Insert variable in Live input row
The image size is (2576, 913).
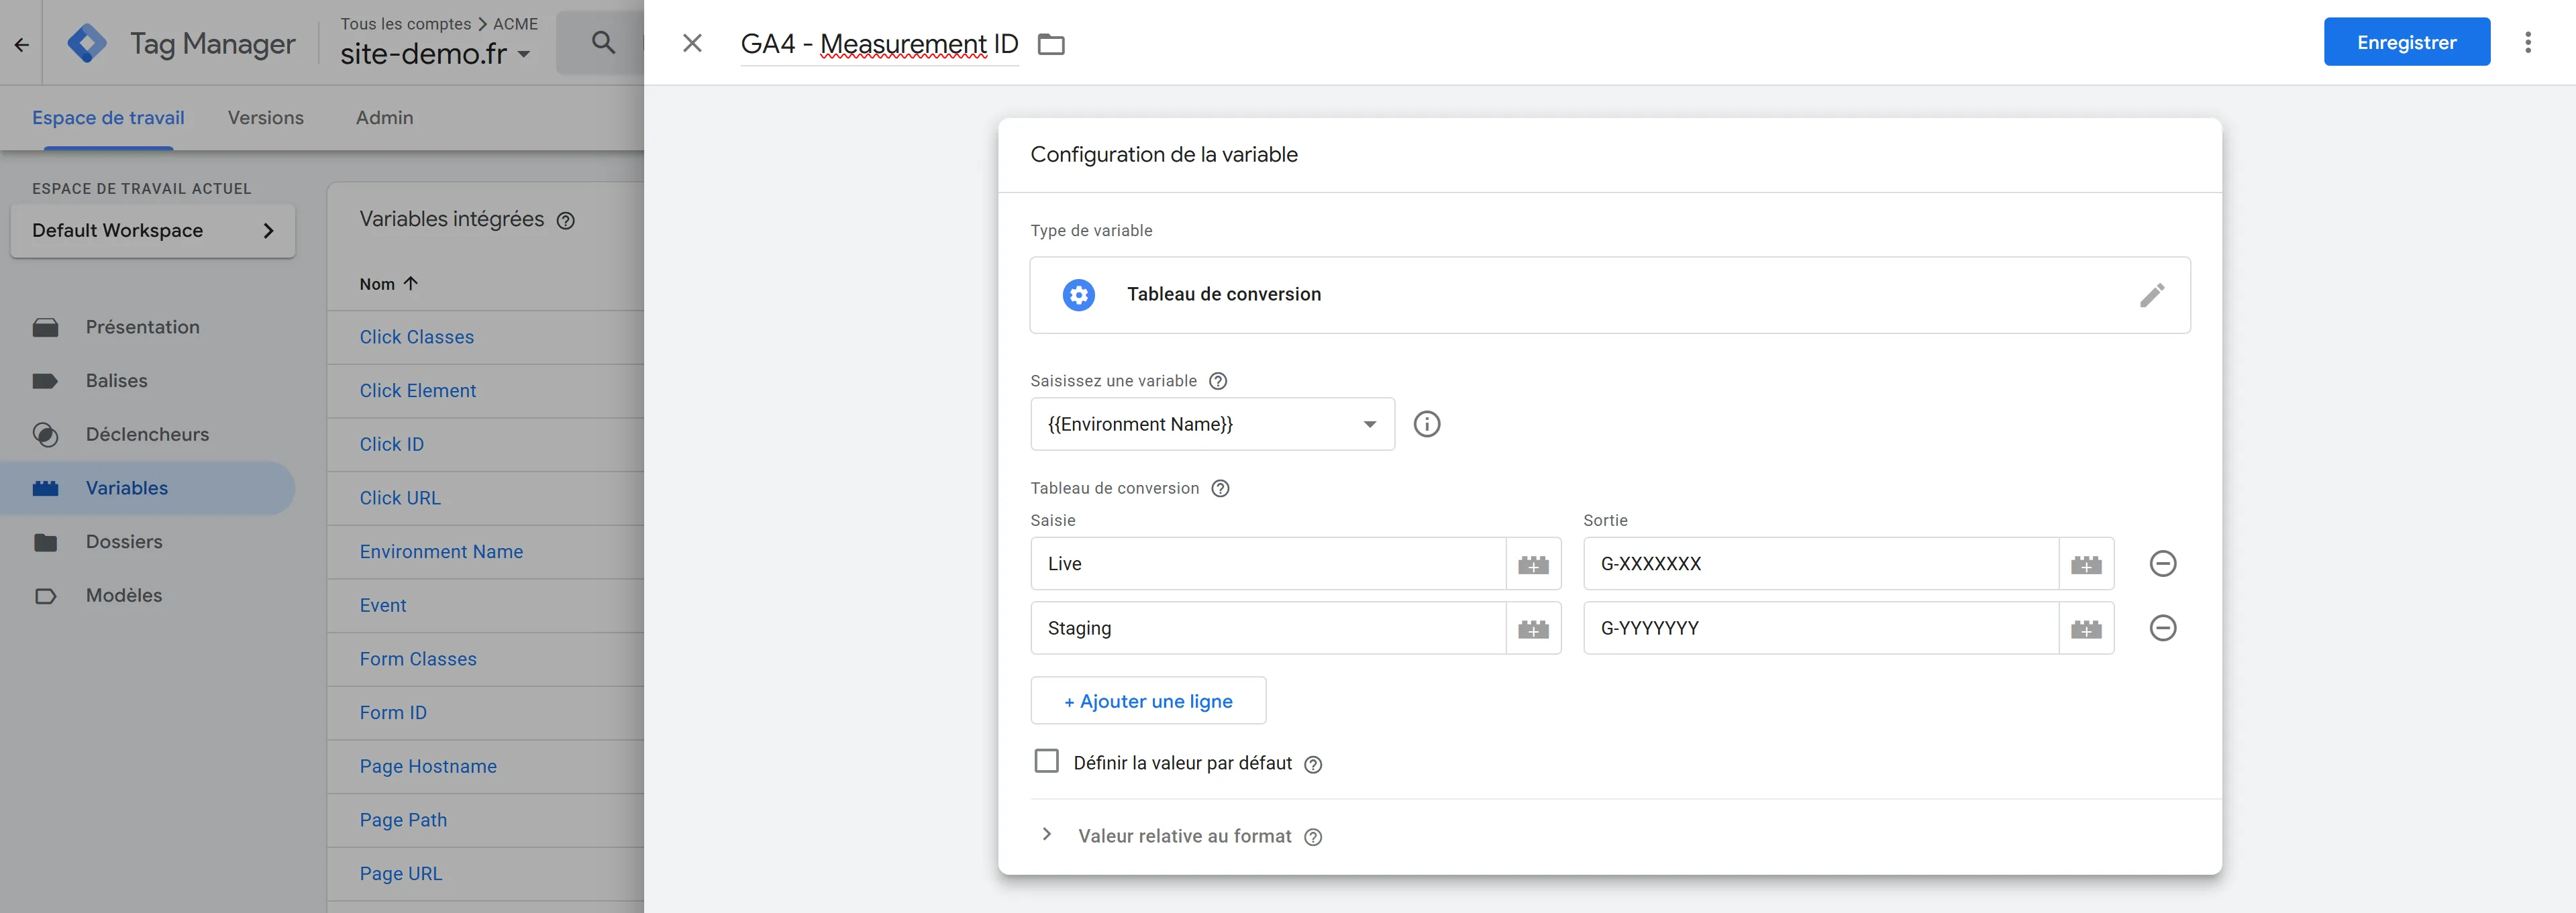[x=1533, y=565]
